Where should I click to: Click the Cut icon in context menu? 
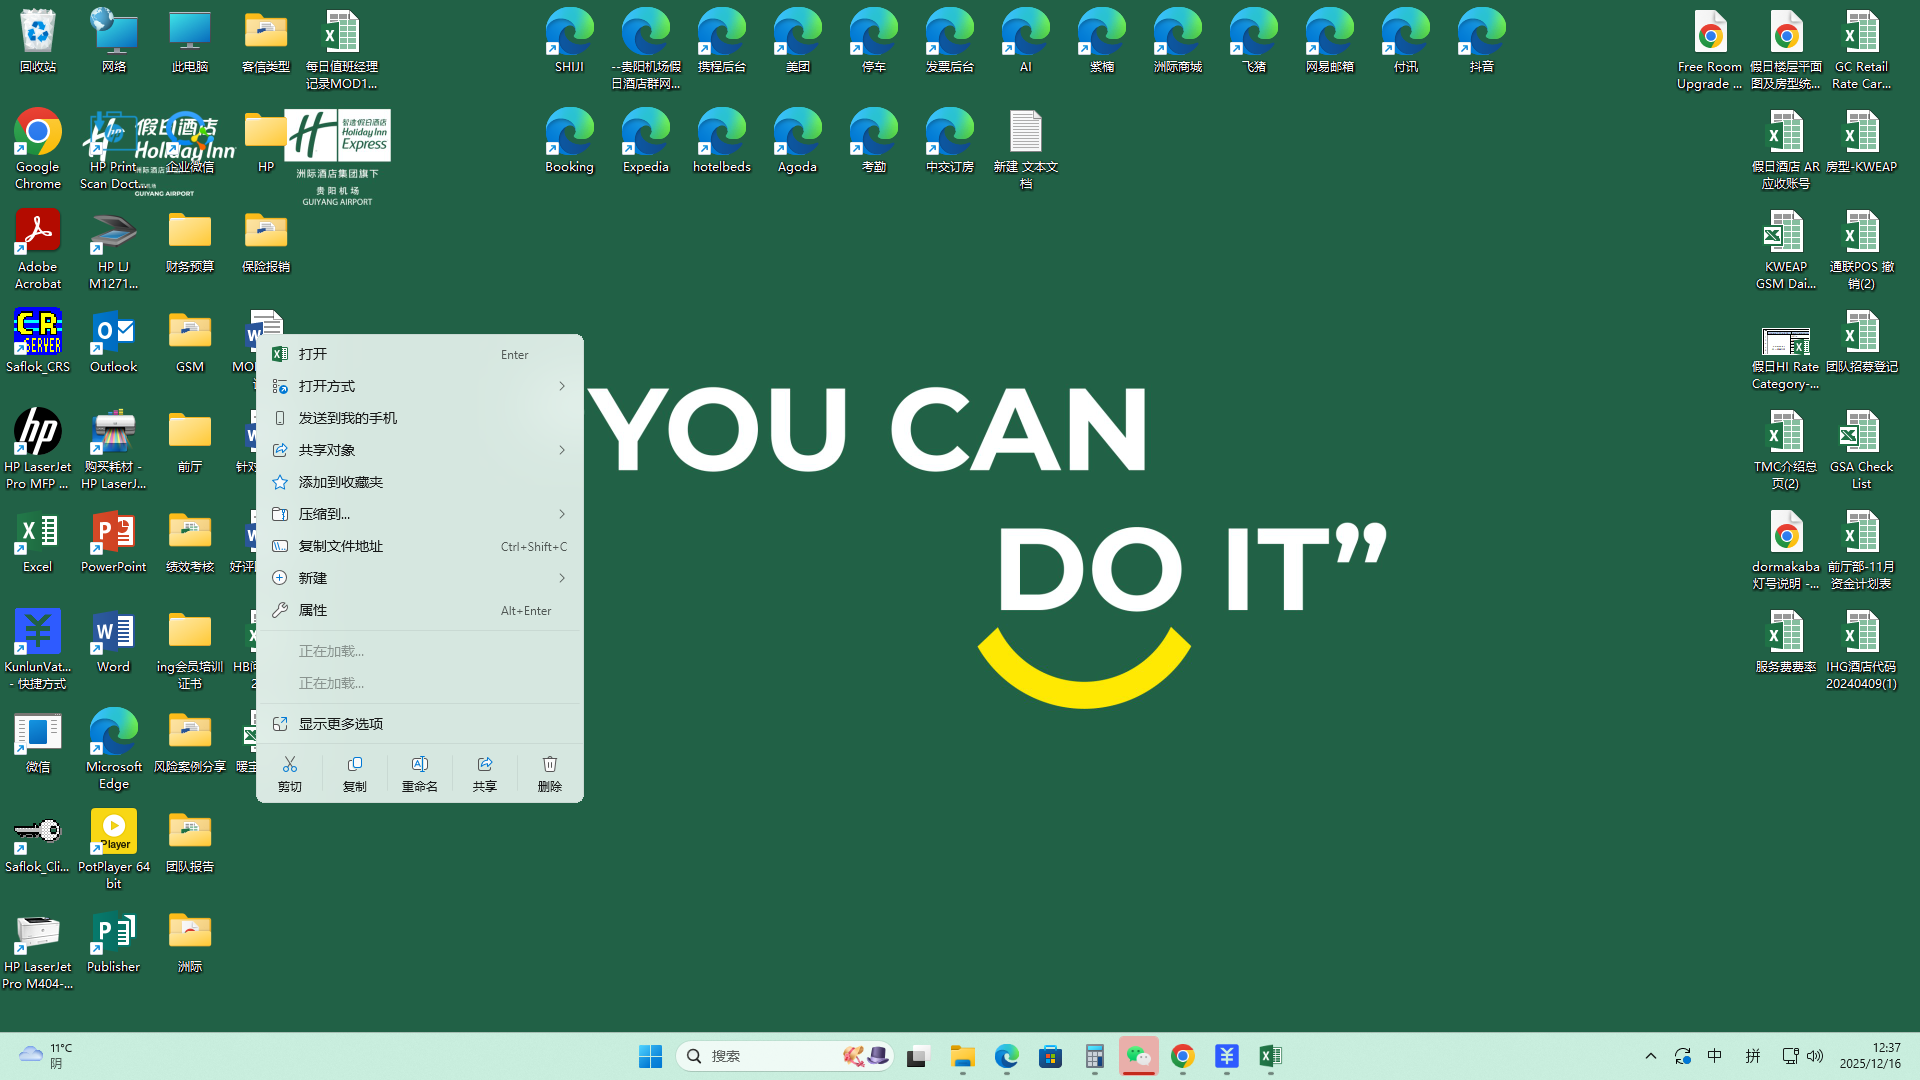click(289, 774)
